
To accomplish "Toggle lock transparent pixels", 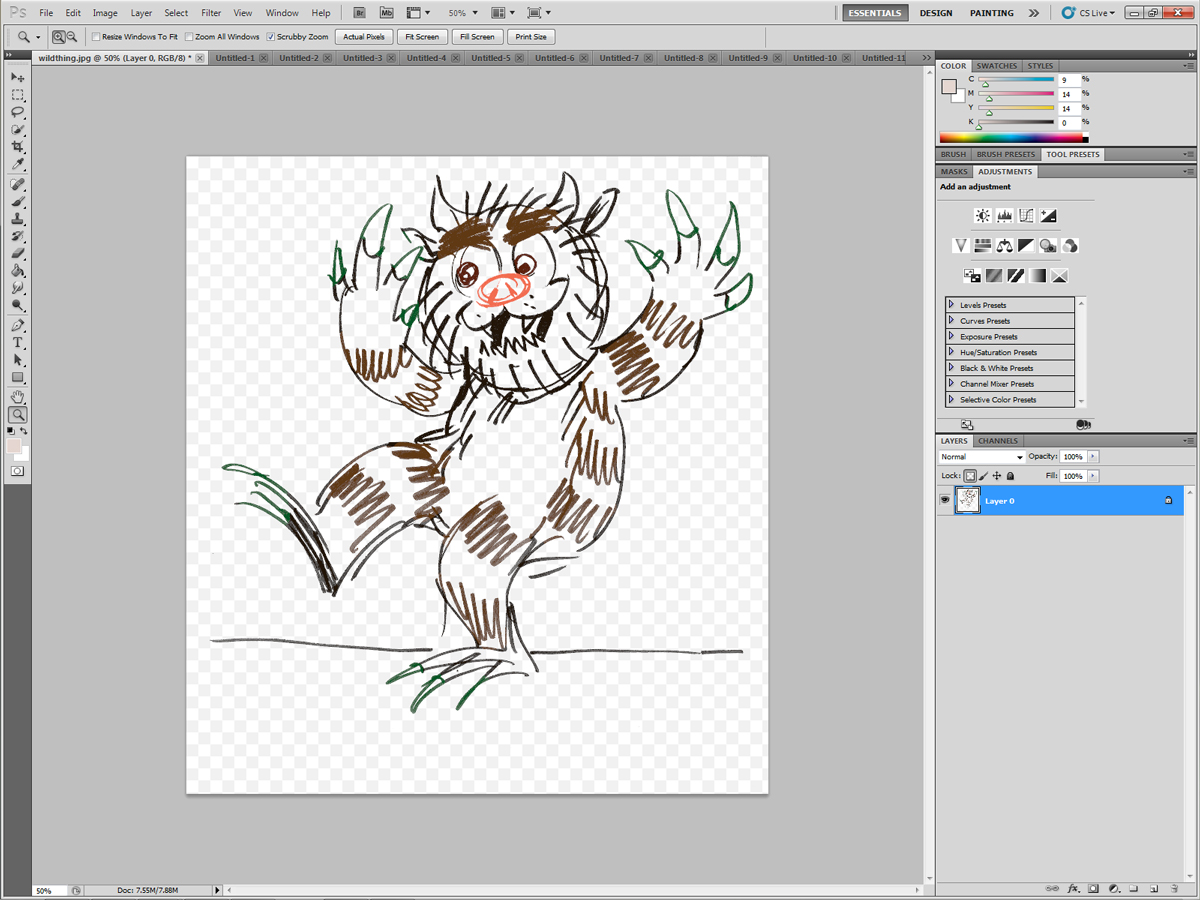I will [970, 476].
